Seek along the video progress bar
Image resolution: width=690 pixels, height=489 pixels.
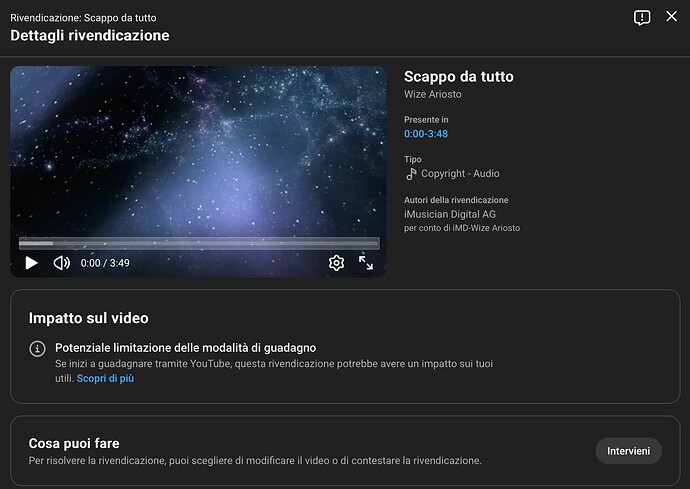[x=199, y=243]
